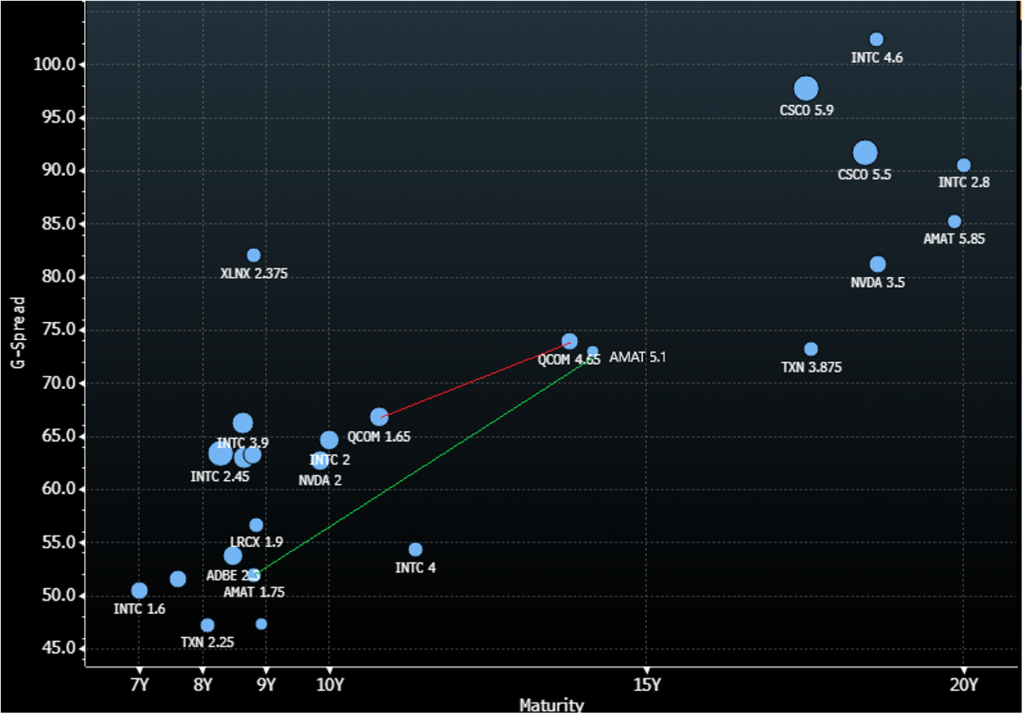Select the large CSCO 5.9 bubble

pyautogui.click(x=806, y=88)
